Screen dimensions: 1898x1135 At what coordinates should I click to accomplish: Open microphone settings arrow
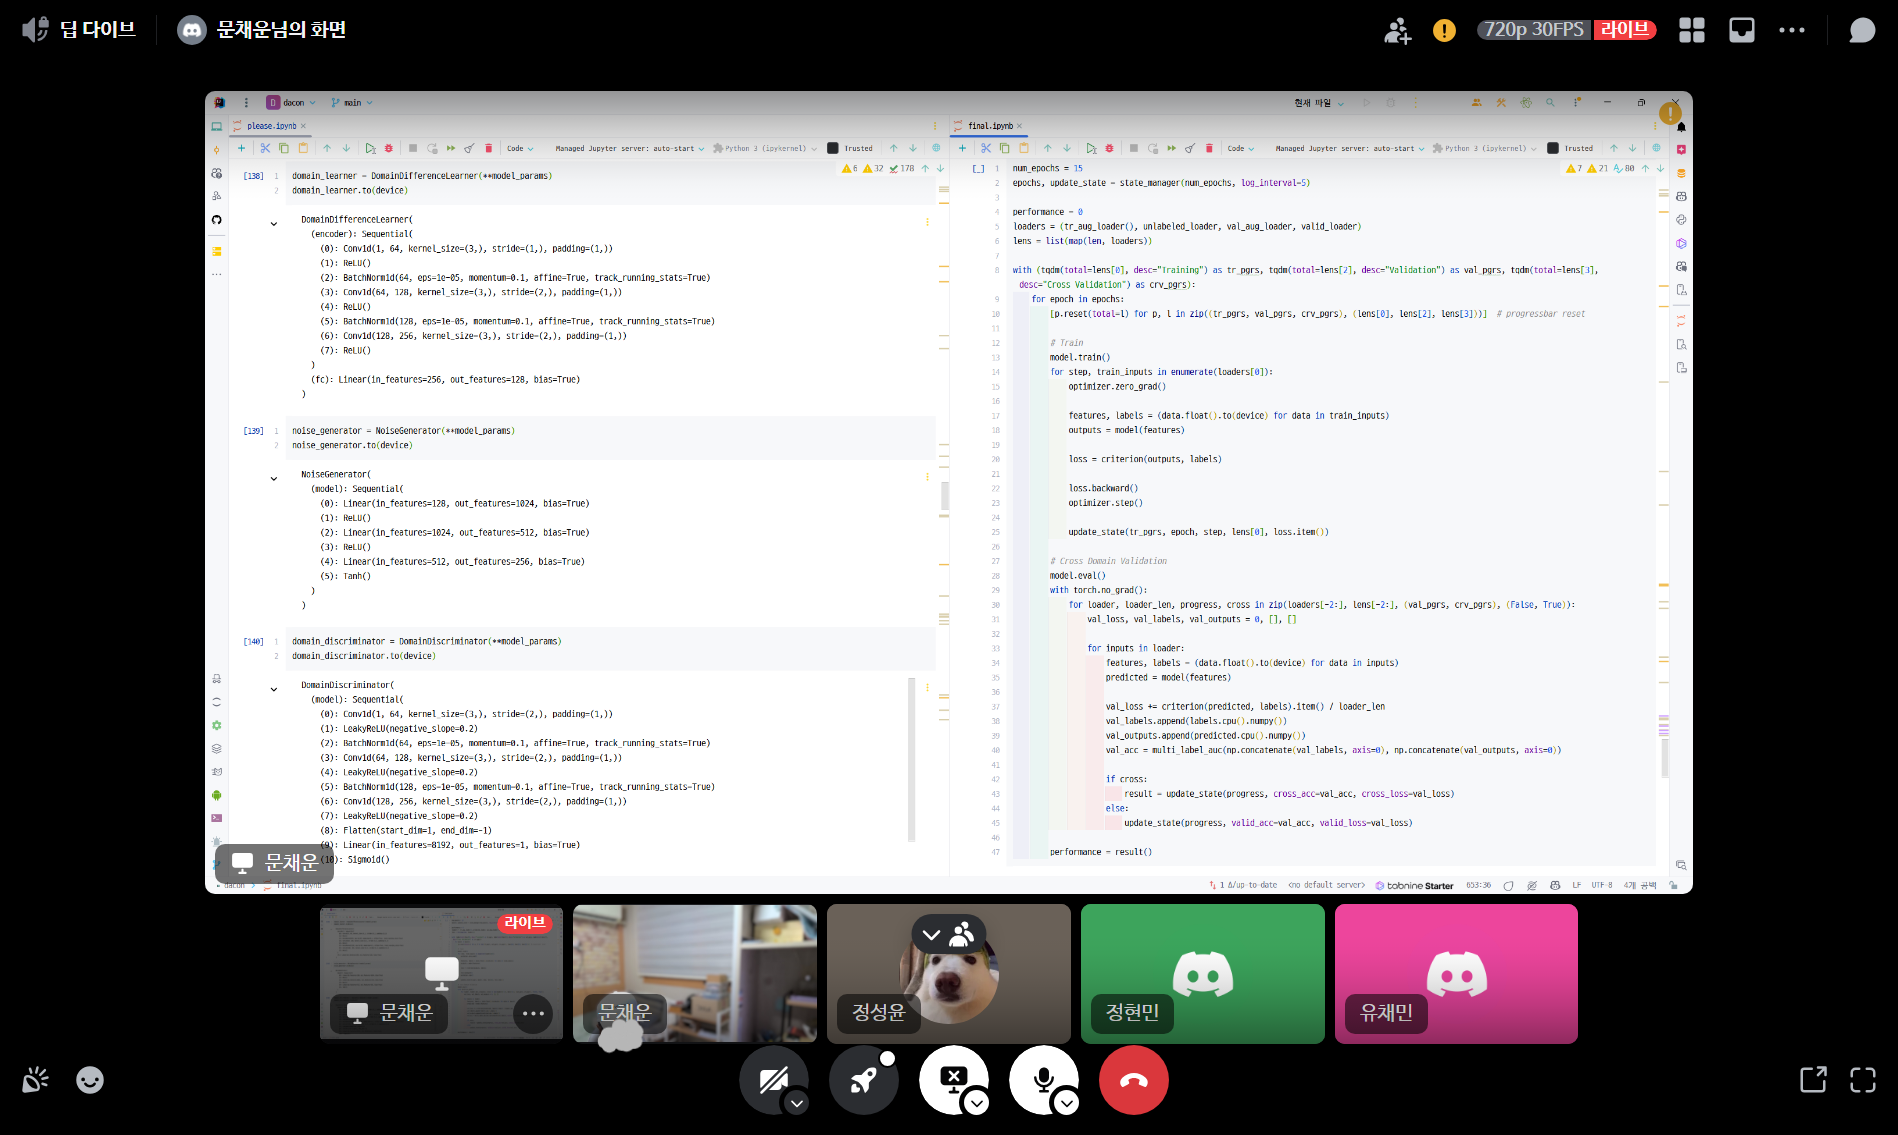(x=1067, y=1103)
